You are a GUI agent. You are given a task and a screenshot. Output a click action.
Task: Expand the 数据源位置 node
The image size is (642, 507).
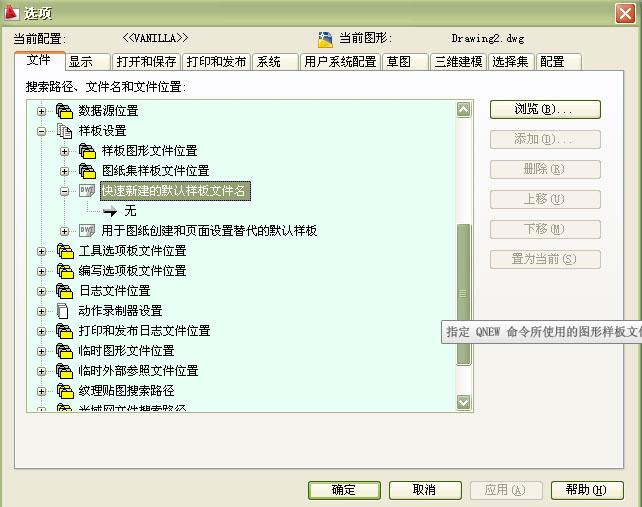41,111
